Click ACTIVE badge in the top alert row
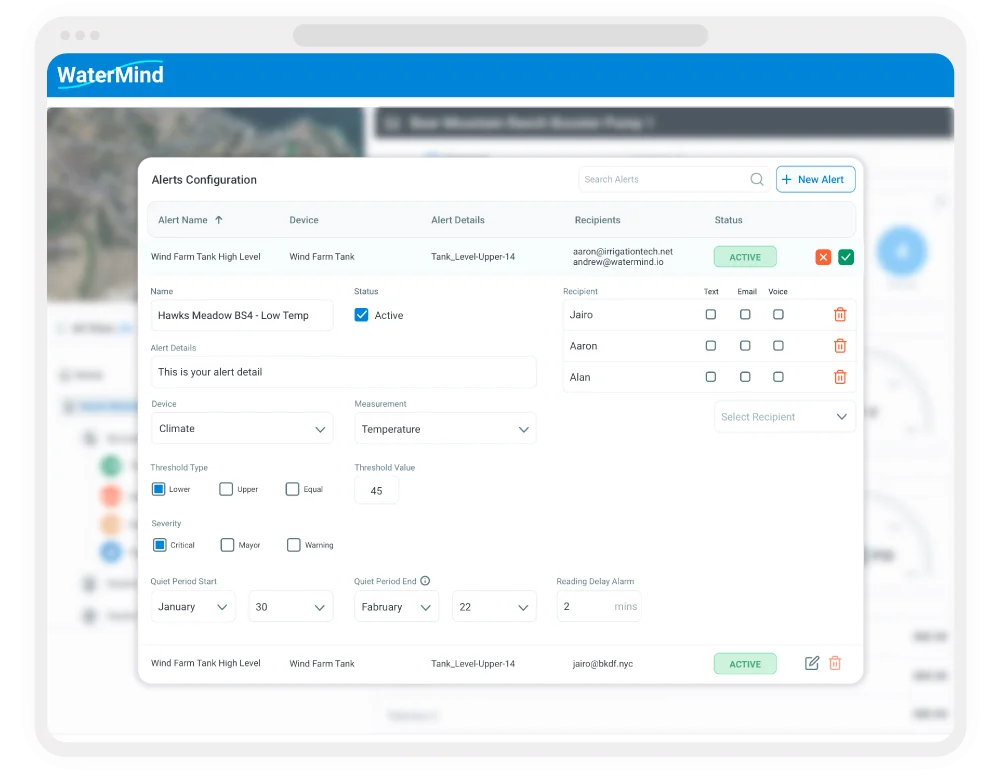 (x=745, y=257)
